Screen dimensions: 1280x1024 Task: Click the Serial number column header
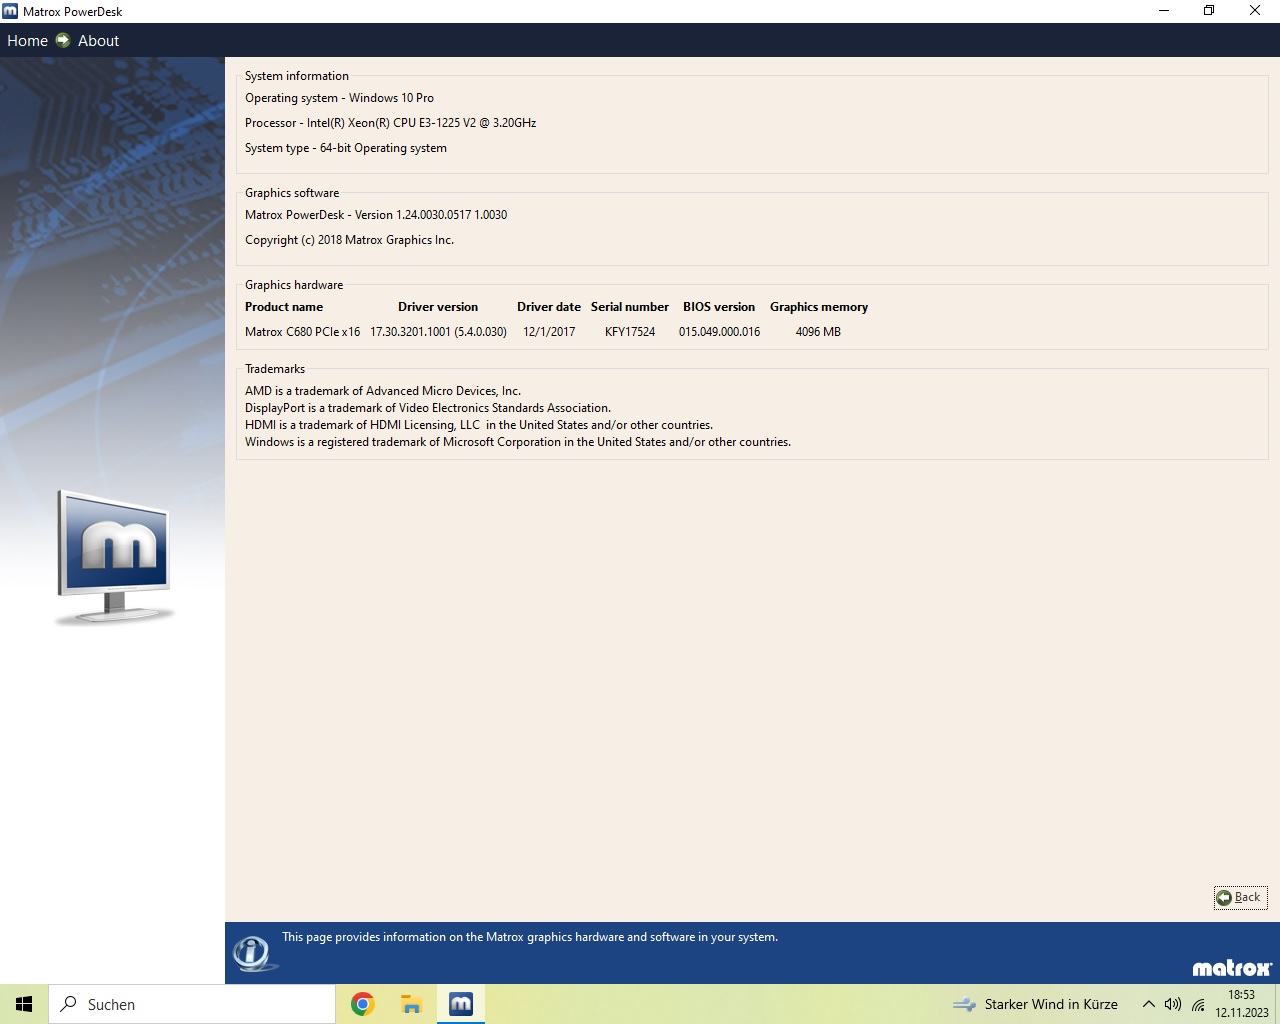(630, 307)
